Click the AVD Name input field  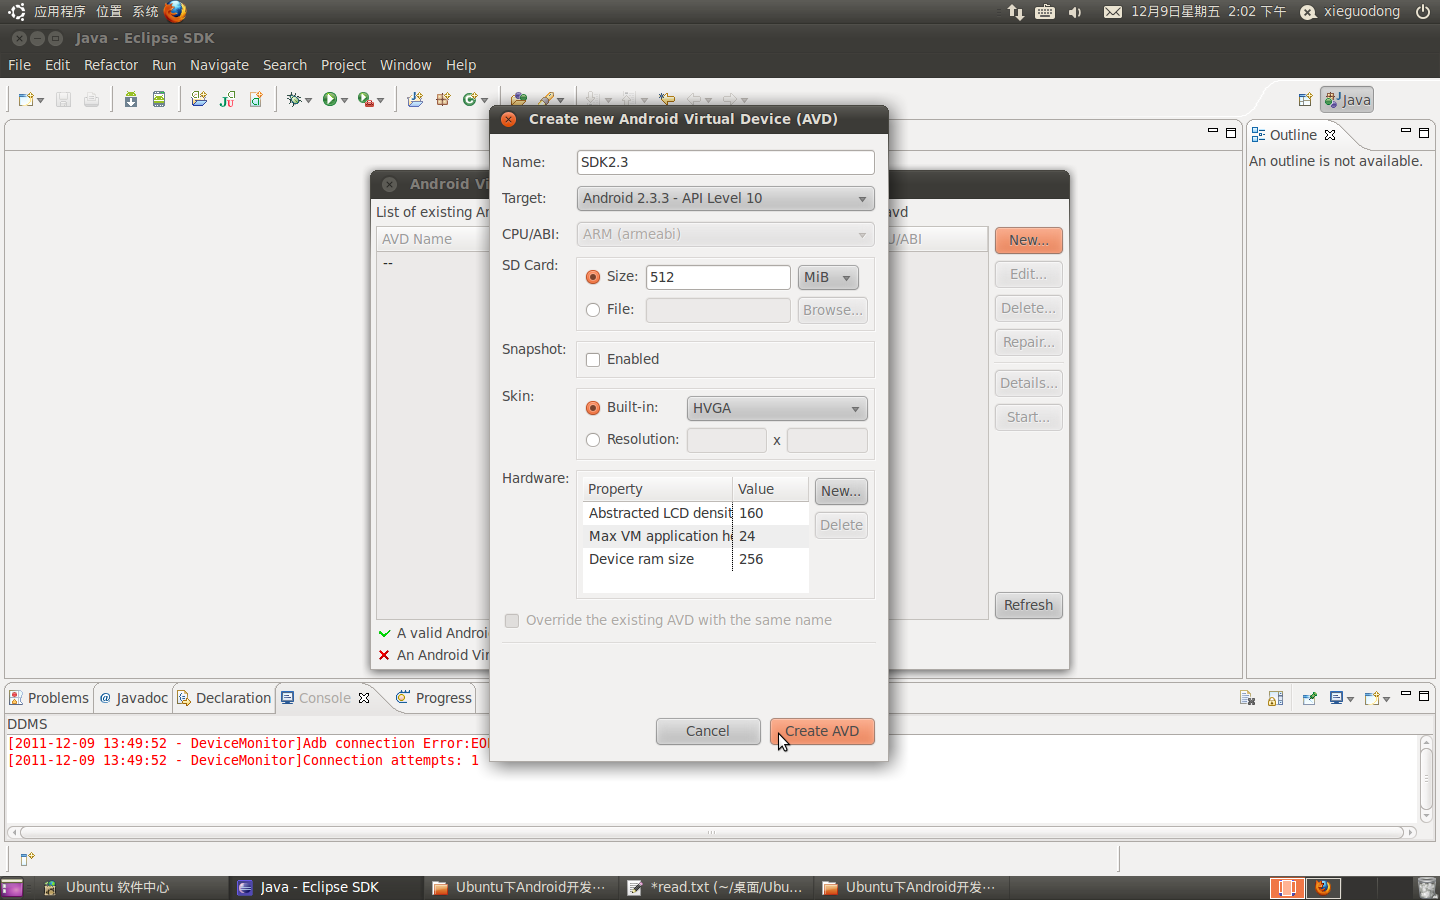click(x=725, y=162)
